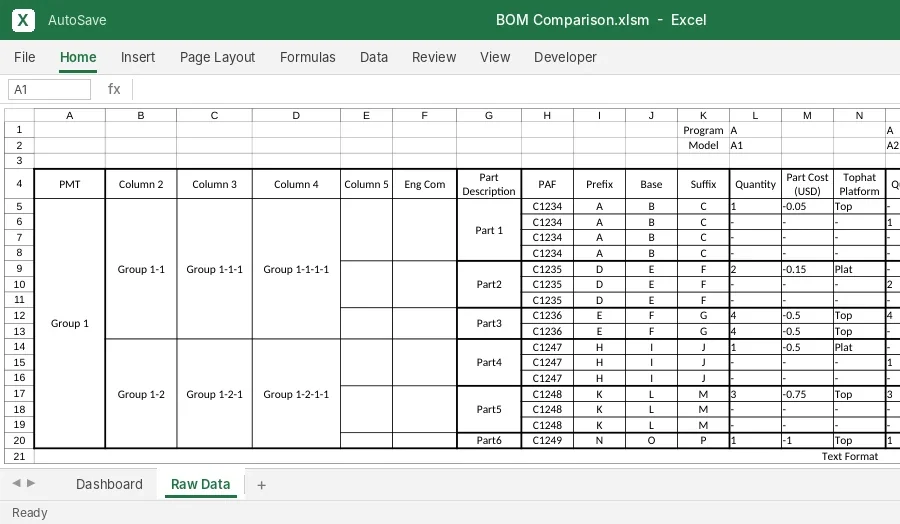Click the Base header cell
Viewport: 900px width, 524px height.
pos(651,184)
